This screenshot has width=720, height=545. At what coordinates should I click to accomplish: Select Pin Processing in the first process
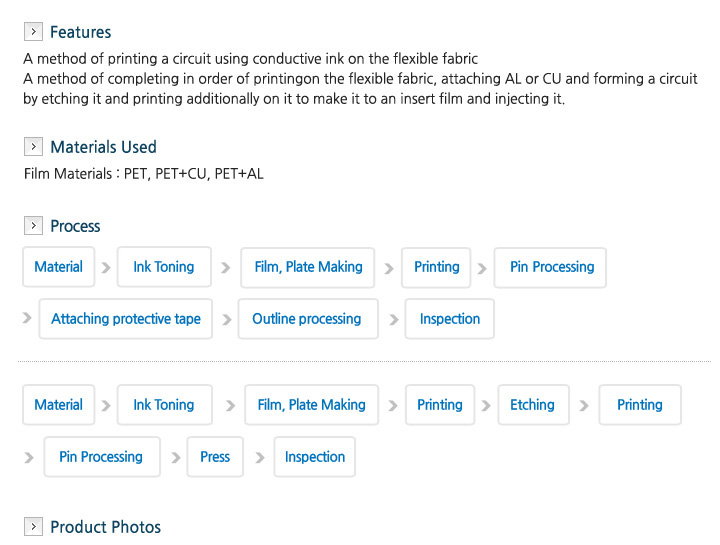(550, 268)
